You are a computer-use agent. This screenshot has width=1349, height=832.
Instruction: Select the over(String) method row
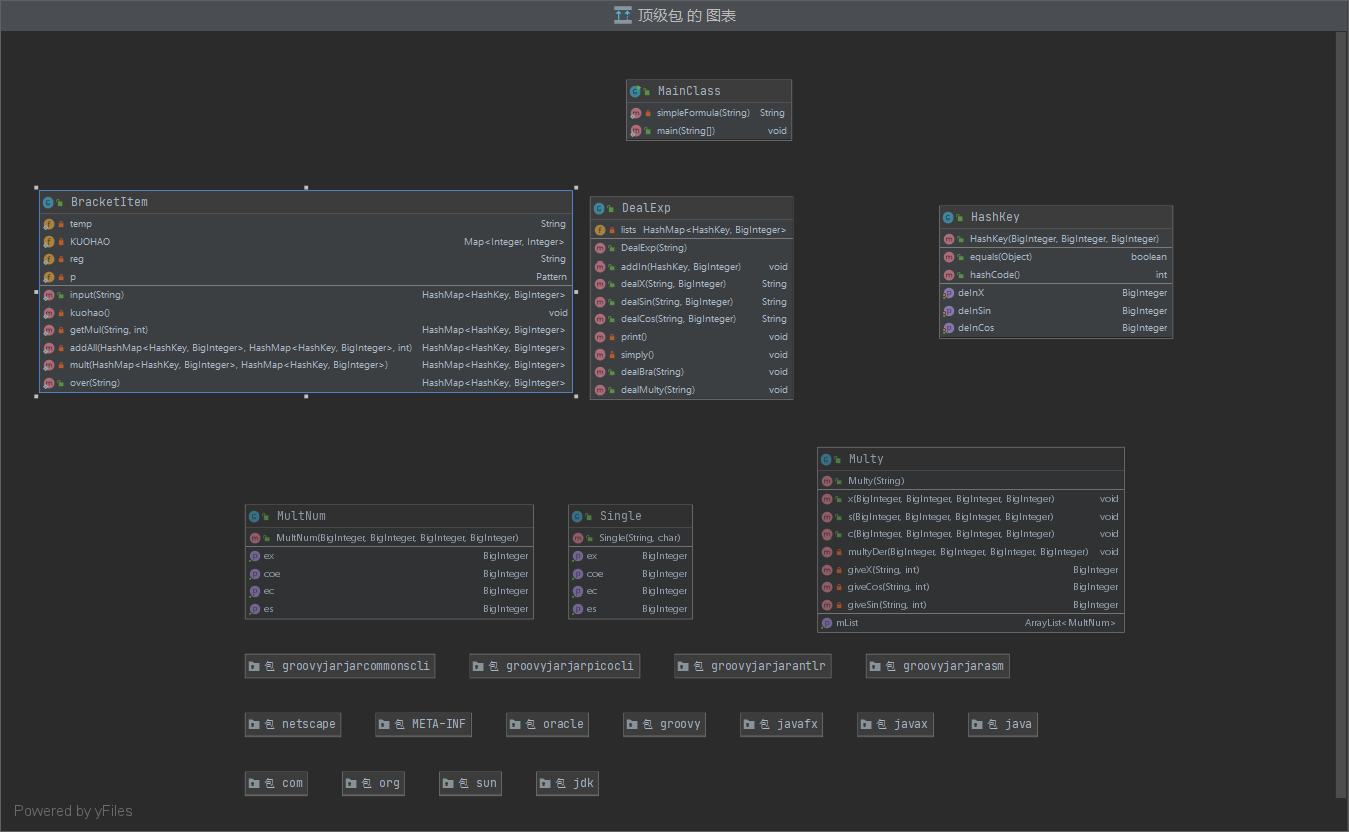(x=306, y=383)
